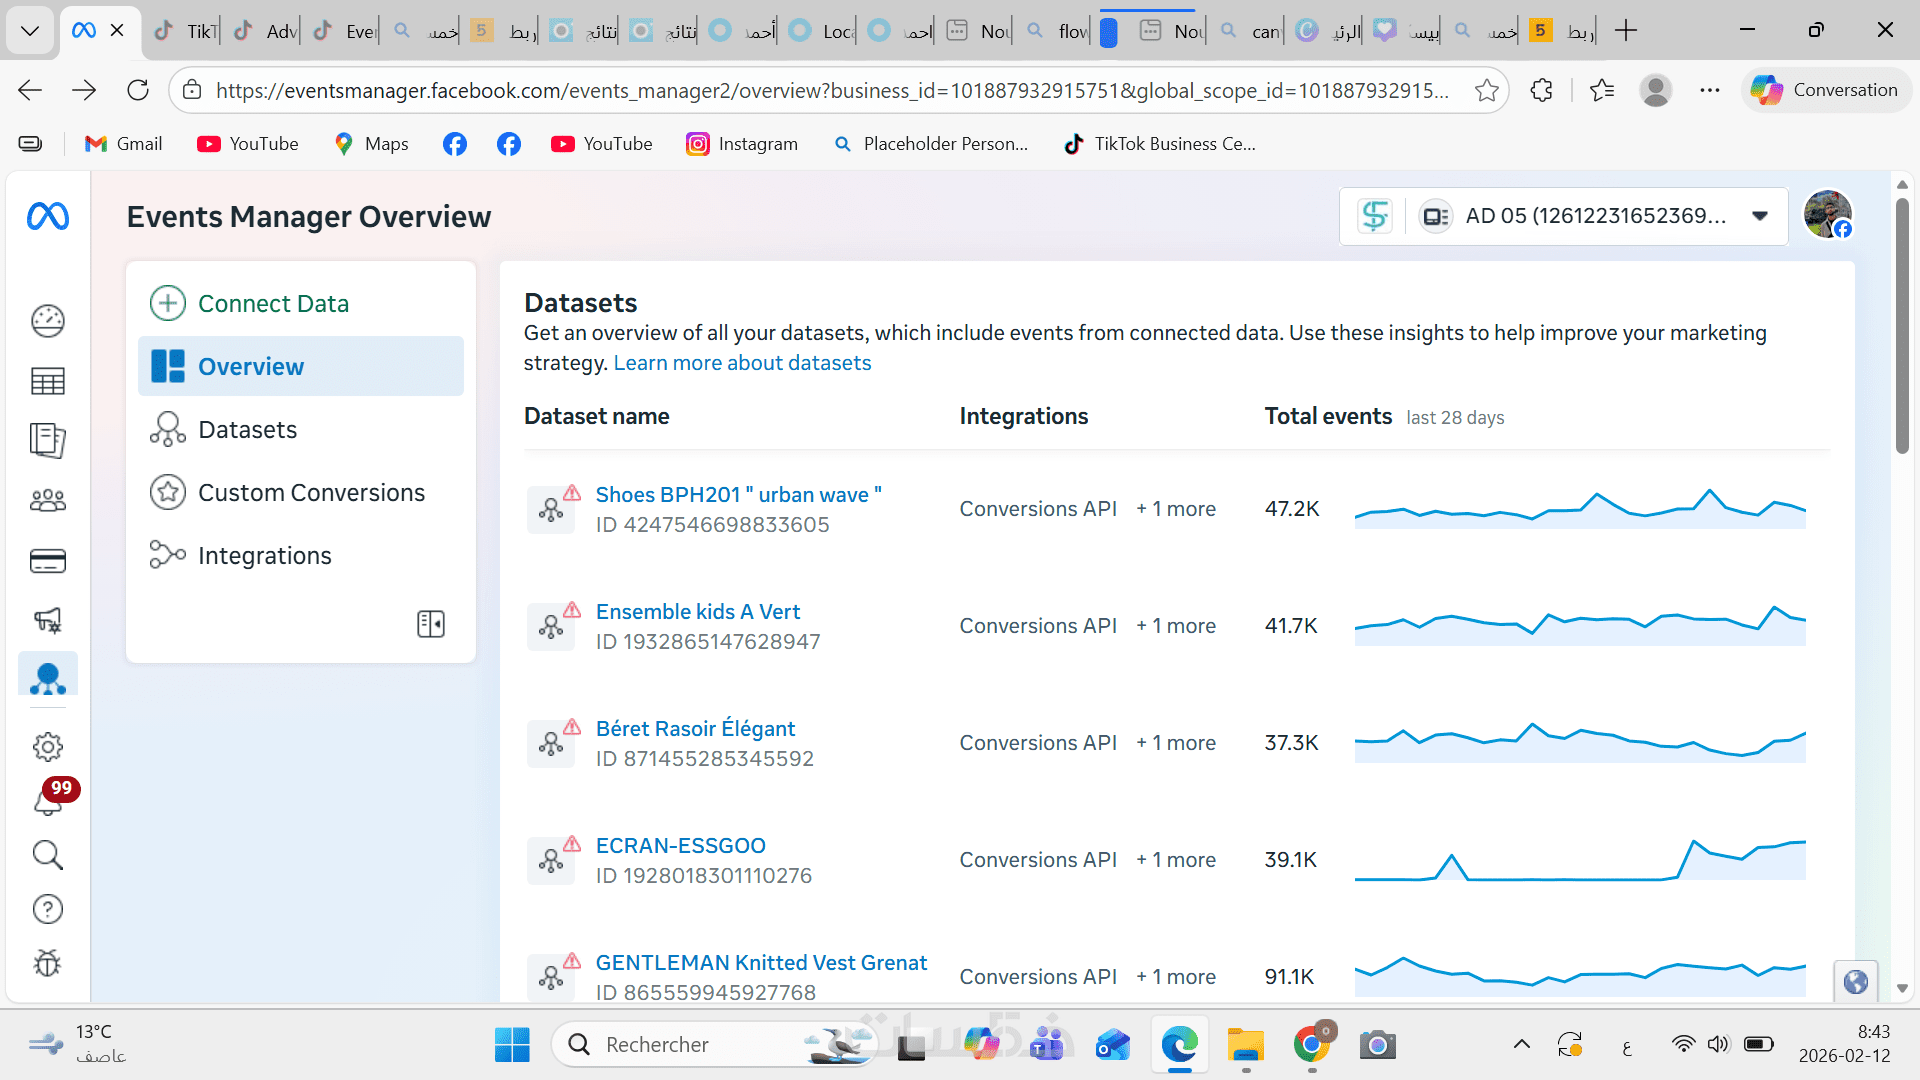The height and width of the screenshot is (1080, 1920).
Task: Open the notifications bell with 99 badge
Action: pos(48,800)
